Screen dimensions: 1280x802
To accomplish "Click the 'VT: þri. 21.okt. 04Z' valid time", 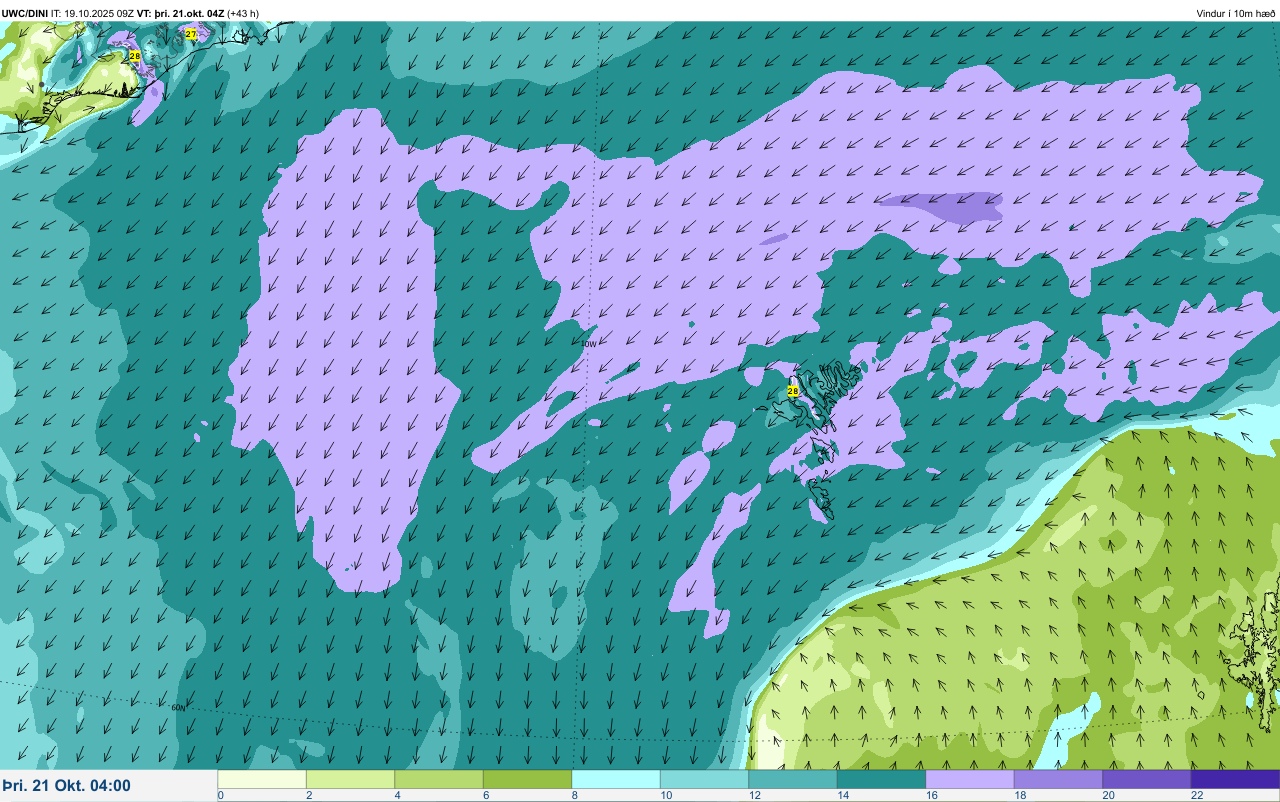I will (x=181, y=13).
